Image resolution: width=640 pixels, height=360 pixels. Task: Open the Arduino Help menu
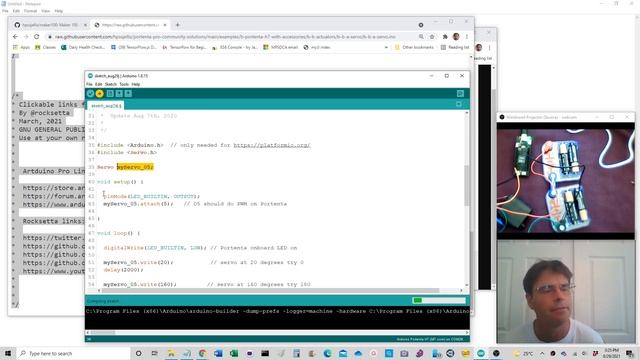coord(136,84)
